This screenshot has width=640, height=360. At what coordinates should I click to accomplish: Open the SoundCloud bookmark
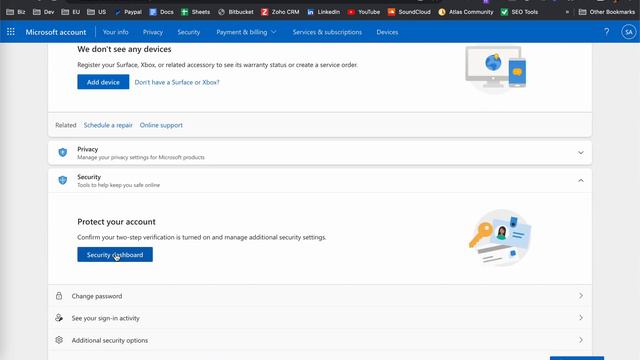click(409, 12)
